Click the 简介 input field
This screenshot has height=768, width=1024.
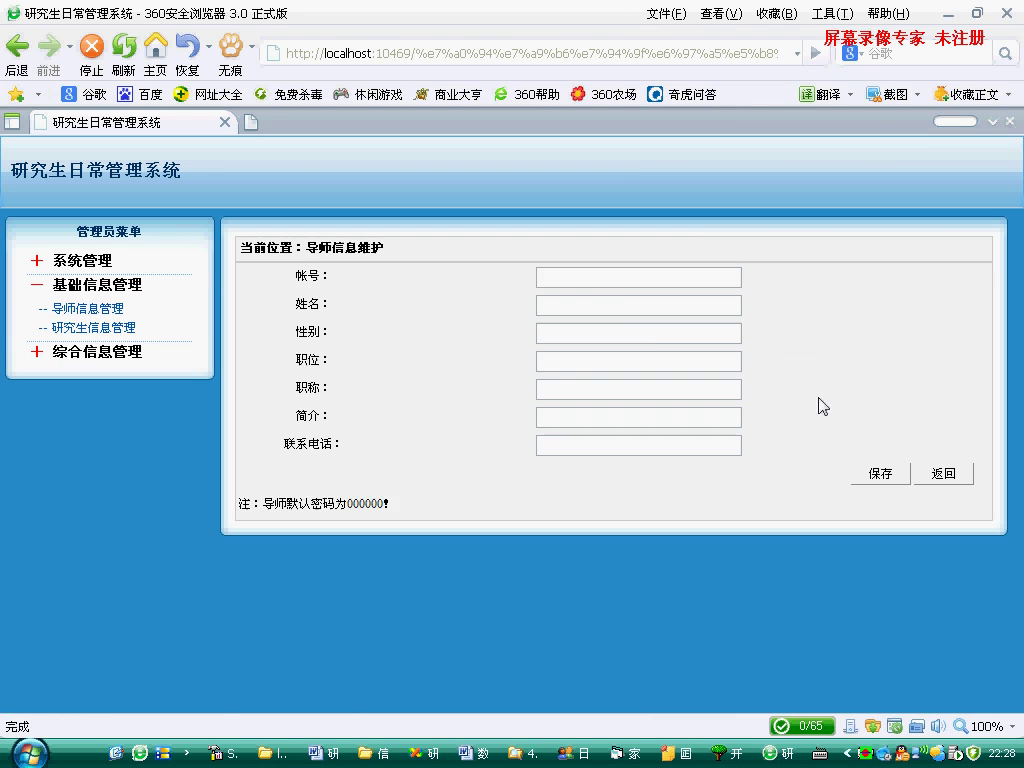[x=639, y=417]
